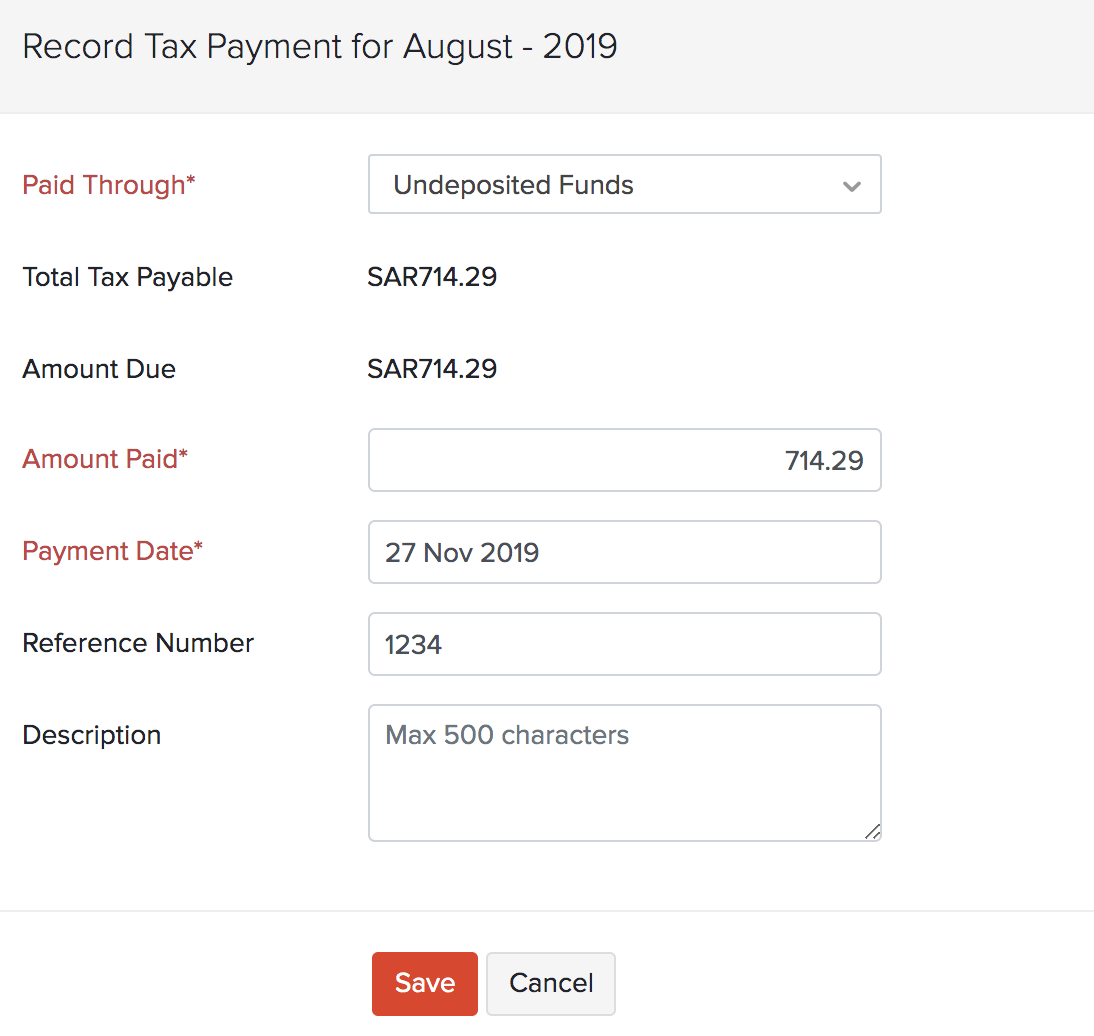Click the Amount Due value SAR714.29
The image size is (1094, 1036).
point(432,368)
